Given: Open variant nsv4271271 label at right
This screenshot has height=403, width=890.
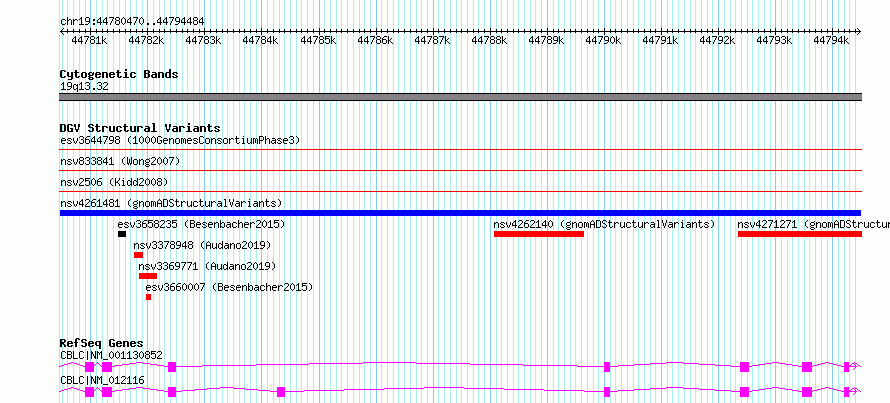Looking at the screenshot, I should click(x=813, y=224).
